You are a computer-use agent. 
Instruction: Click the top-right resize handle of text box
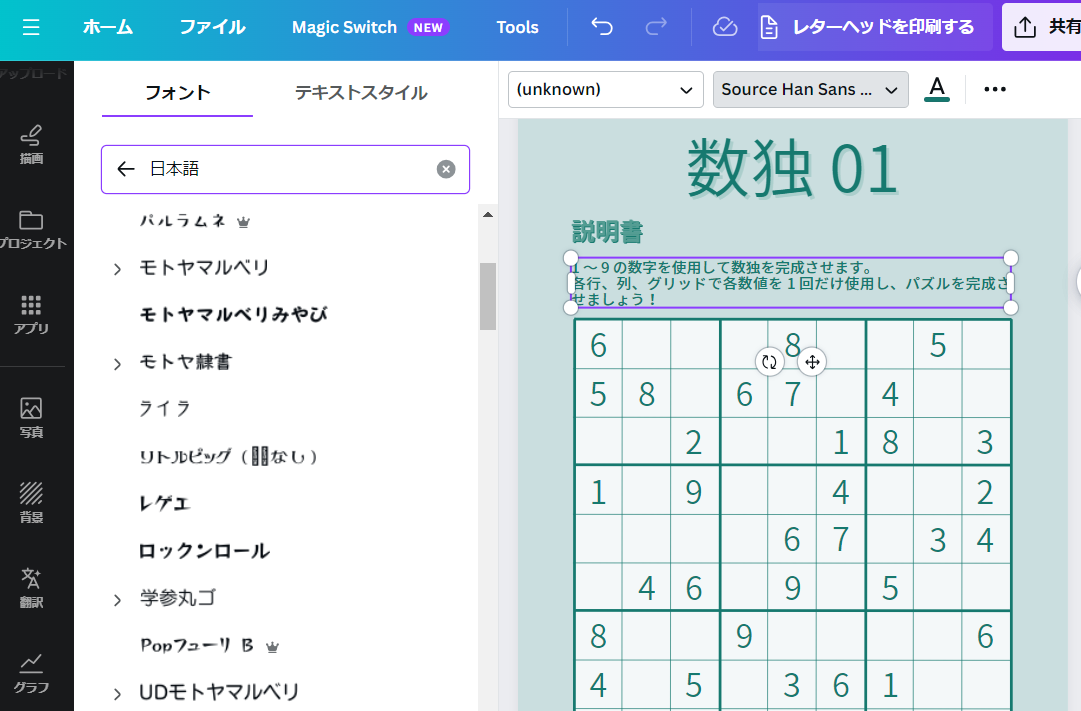1011,258
